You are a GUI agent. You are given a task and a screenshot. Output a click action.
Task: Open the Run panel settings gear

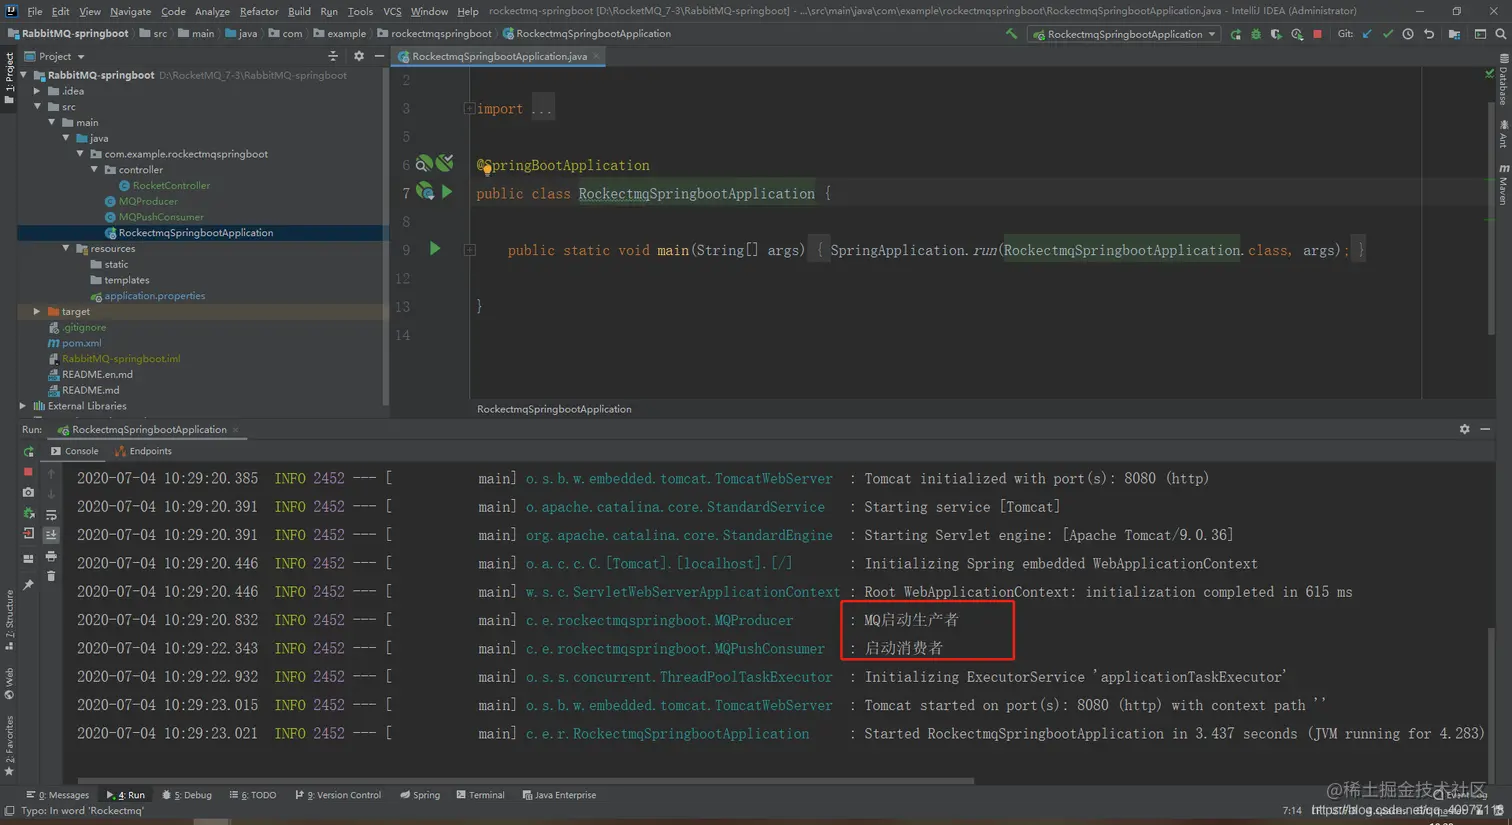(1464, 429)
